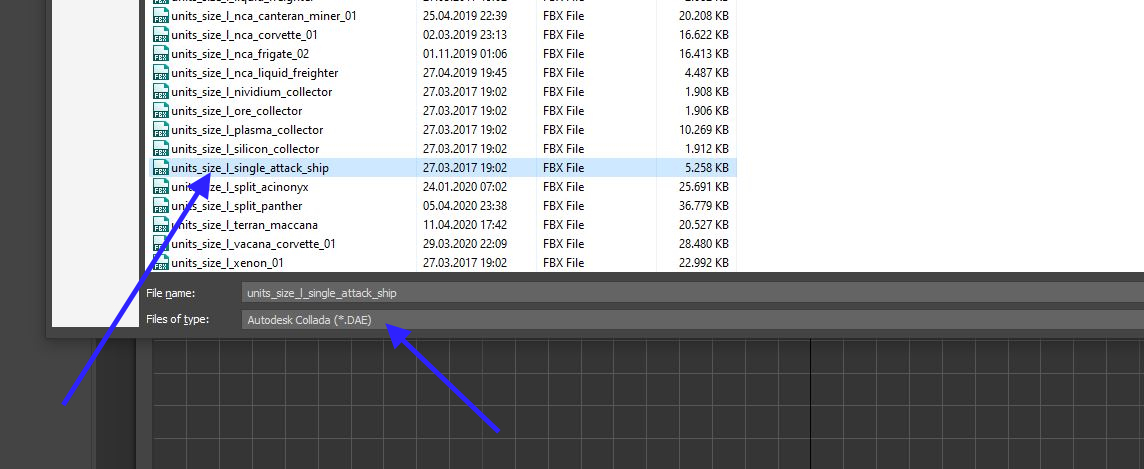1144x469 pixels.
Task: Select the icon next to units_size_l_terran_maccana
Action: [160, 225]
